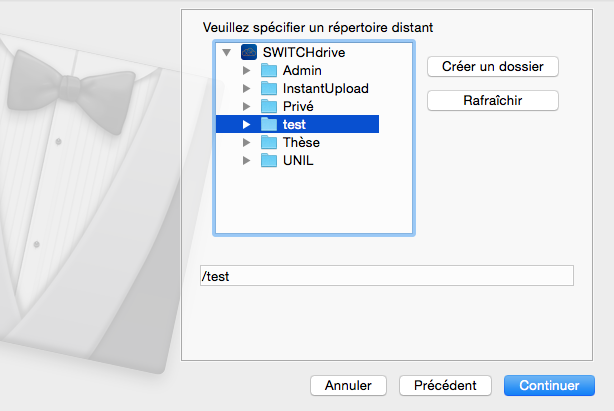Click the Annuler button

[x=348, y=385]
